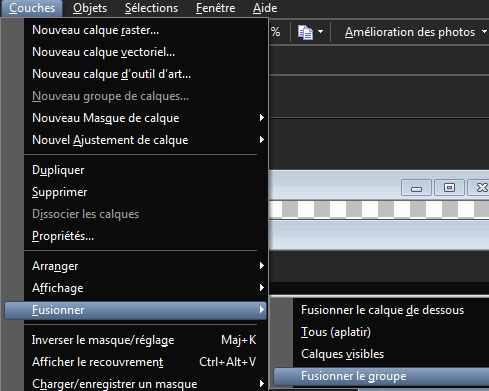Open the Sélections menu
Screen dimensions: 489x391
click(151, 8)
